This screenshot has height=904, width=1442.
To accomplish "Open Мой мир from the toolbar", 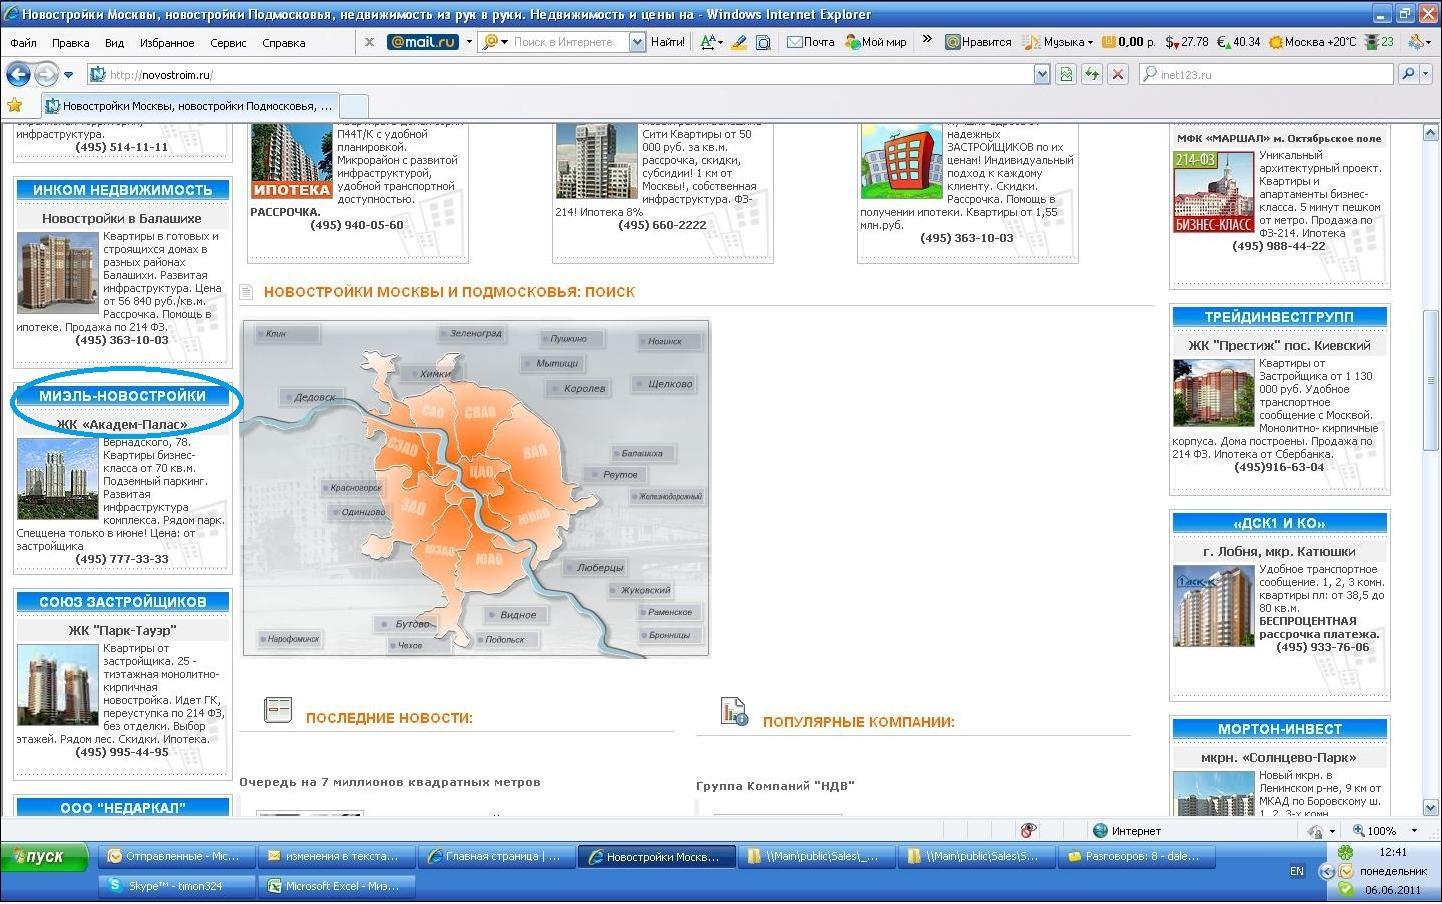I will 876,42.
